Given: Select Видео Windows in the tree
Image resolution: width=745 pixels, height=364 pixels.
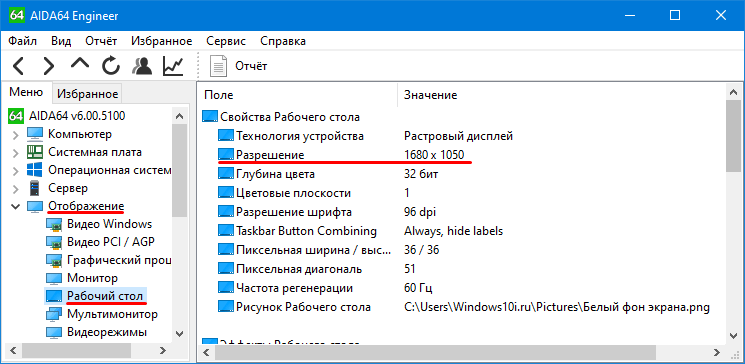Looking at the screenshot, I should 109,224.
